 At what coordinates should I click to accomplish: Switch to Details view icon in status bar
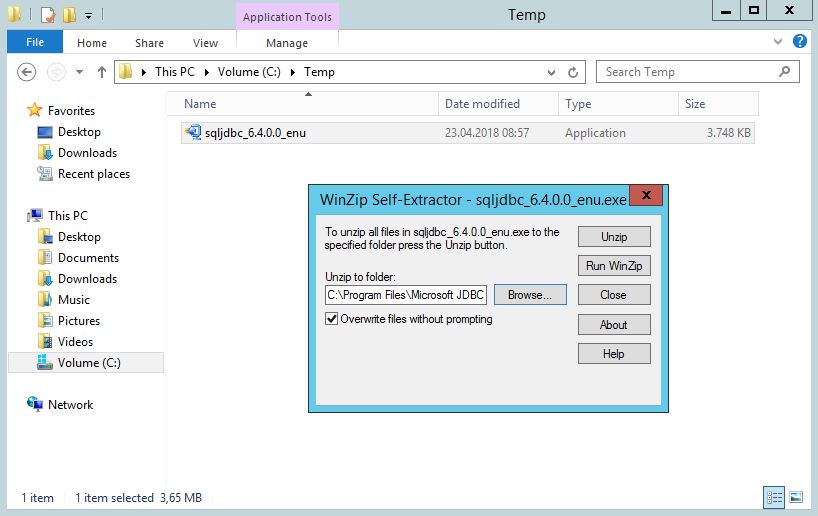point(774,497)
